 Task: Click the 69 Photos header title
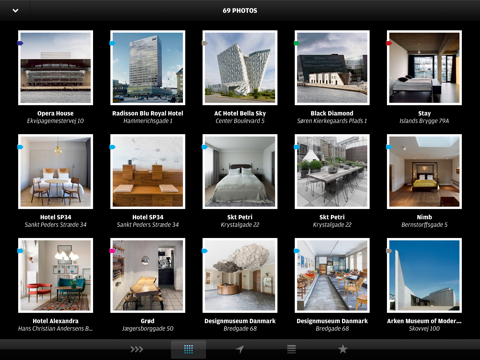coord(240,11)
